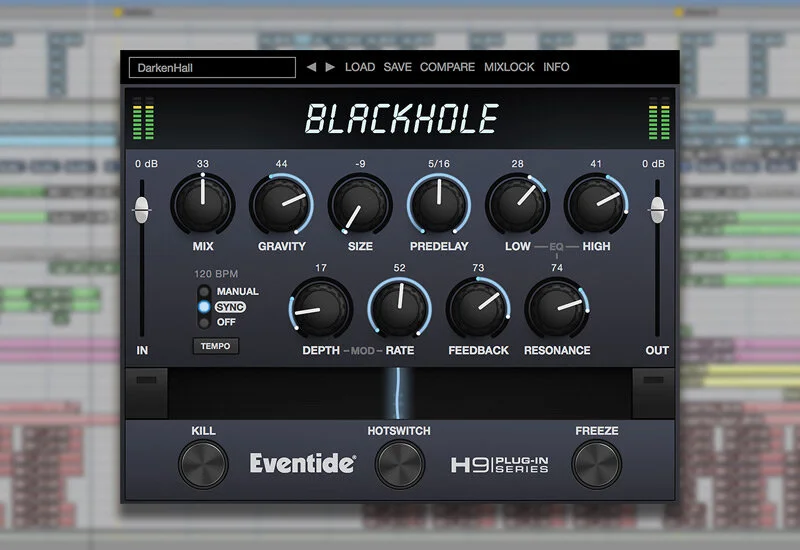Load the previous preset with left arrow
This screenshot has width=800, height=550.
coord(311,67)
